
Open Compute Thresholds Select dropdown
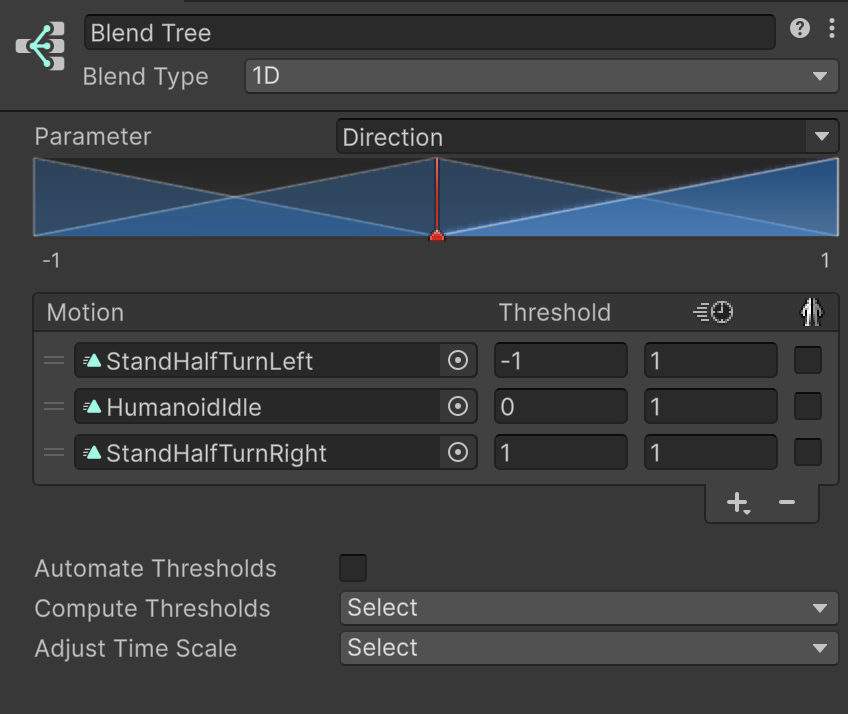pos(589,608)
